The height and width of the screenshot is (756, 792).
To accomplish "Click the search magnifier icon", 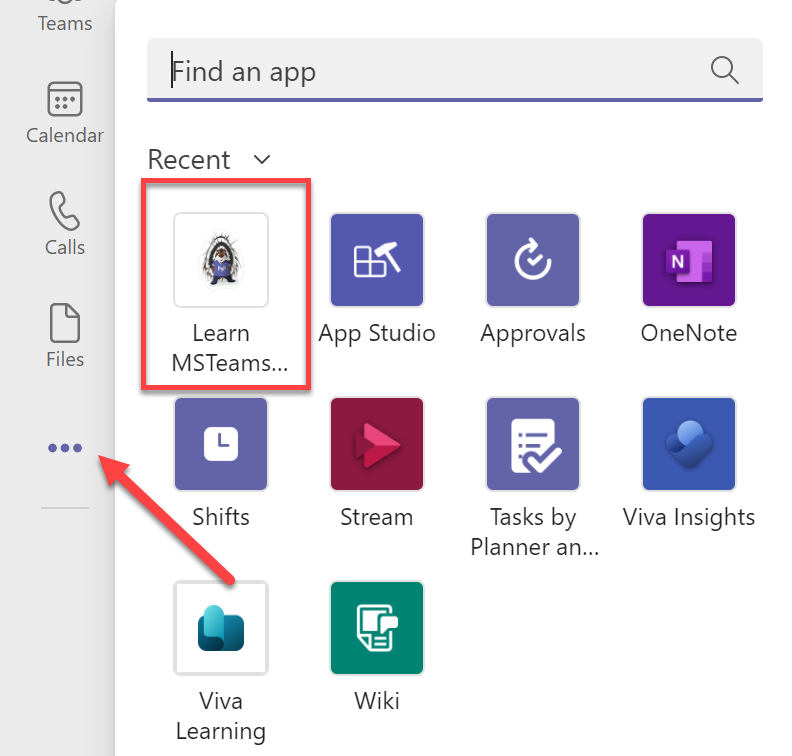I will [x=725, y=70].
